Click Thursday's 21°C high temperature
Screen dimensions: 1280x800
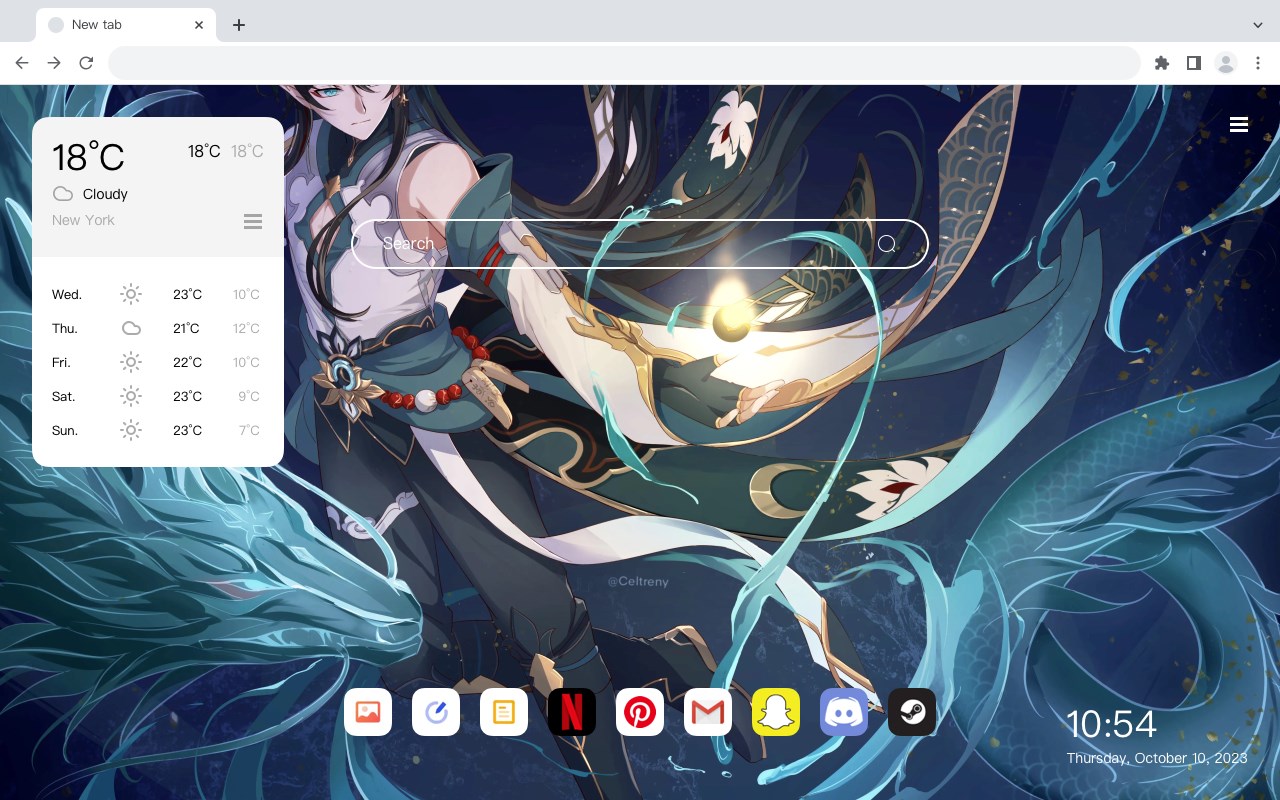[186, 328]
